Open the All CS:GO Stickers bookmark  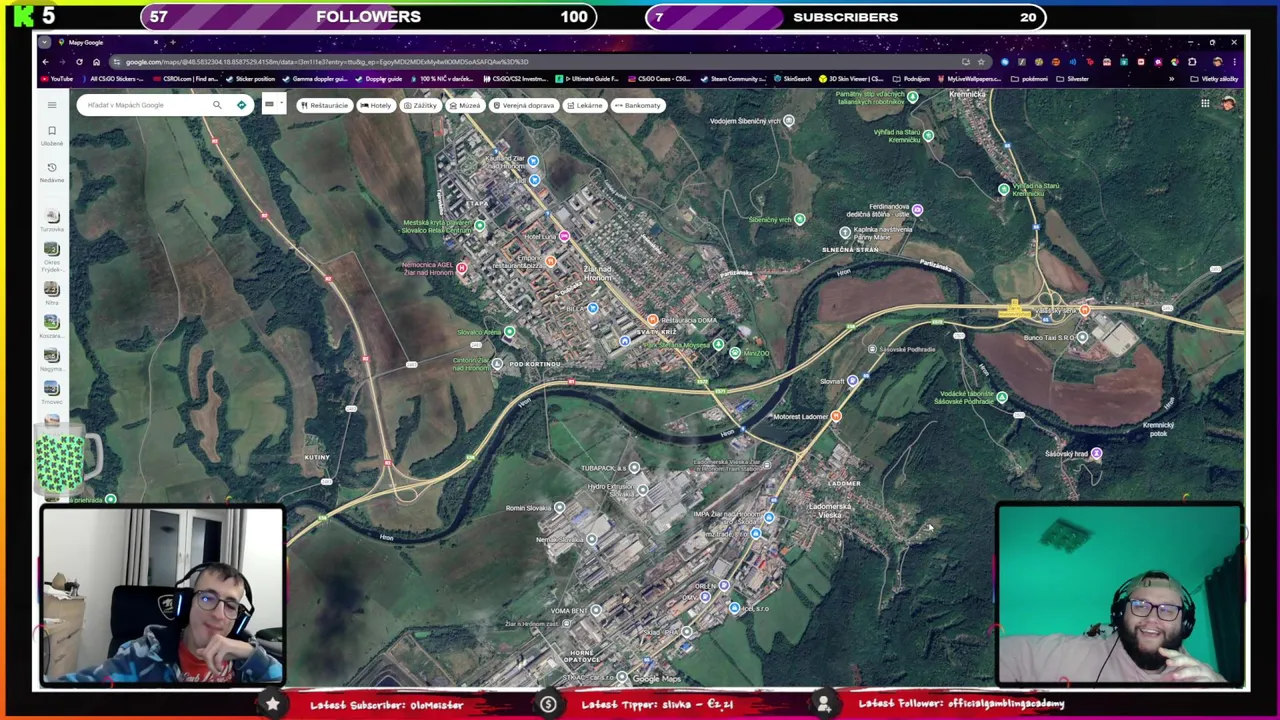point(112,79)
